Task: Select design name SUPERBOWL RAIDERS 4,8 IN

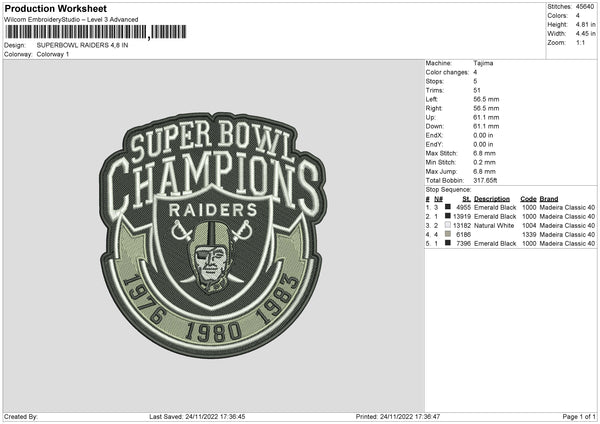Action: coord(82,45)
